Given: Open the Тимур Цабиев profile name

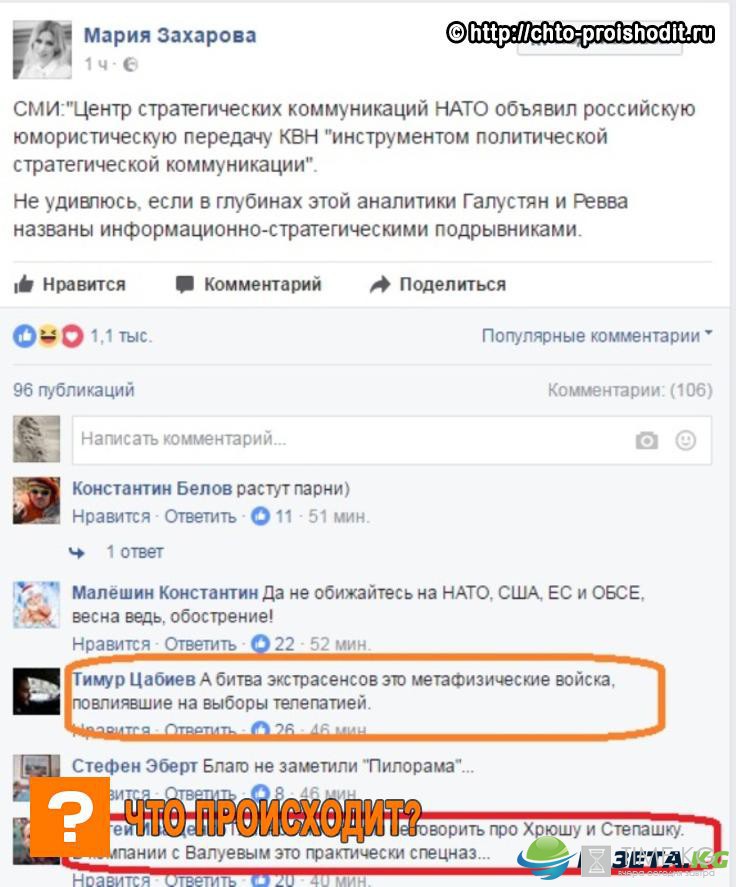Looking at the screenshot, I should tap(134, 679).
